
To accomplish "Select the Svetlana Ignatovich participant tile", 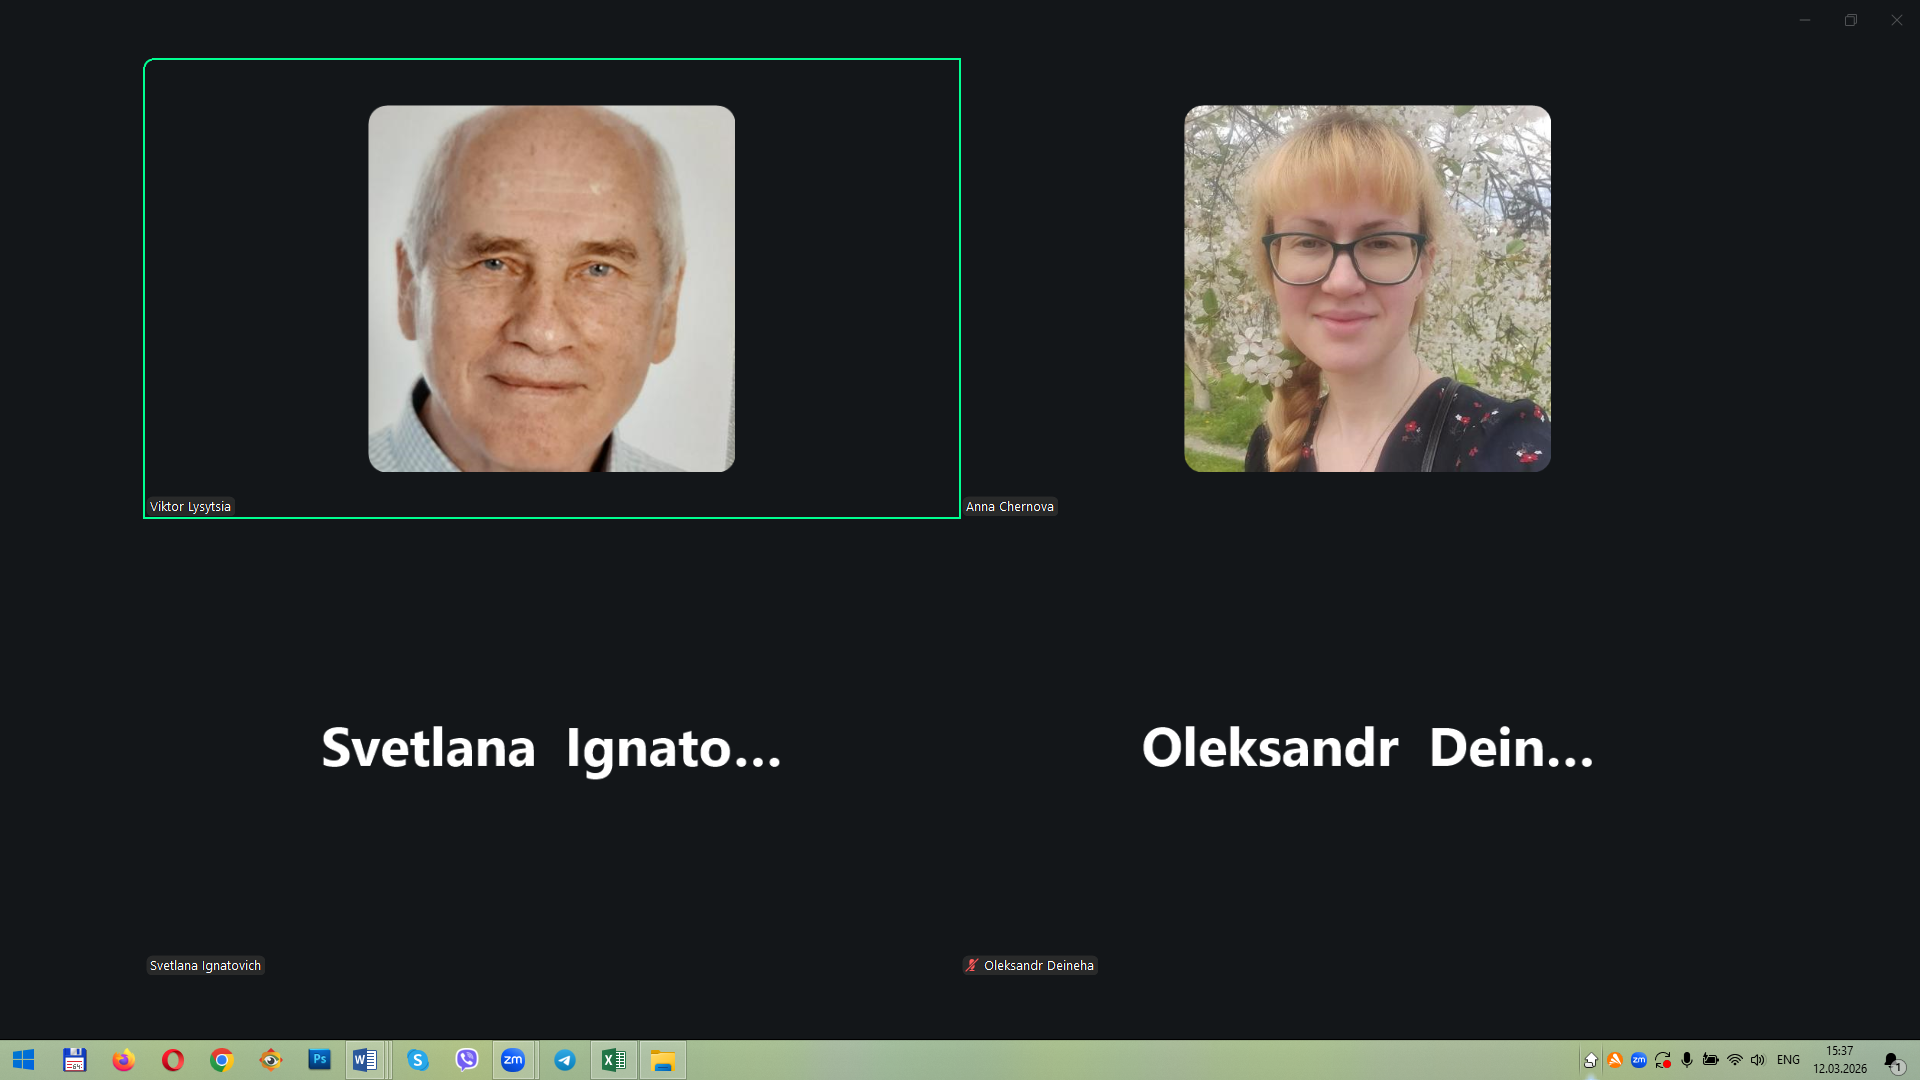I will click(x=551, y=748).
